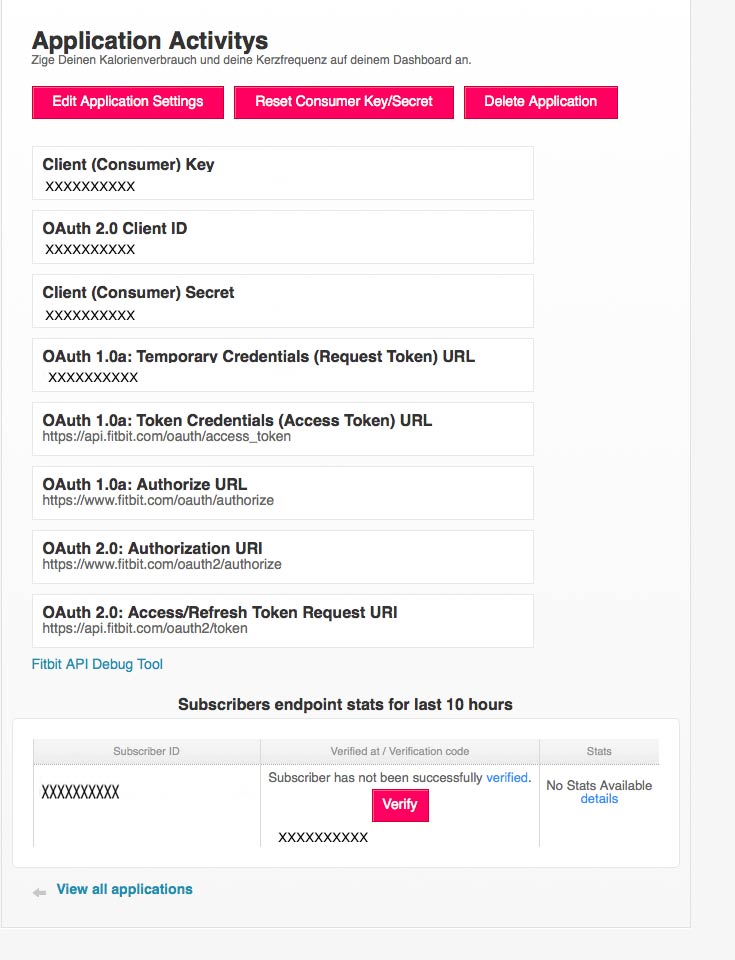Select the Request Token URL value
This screenshot has height=960, width=735.
[x=93, y=377]
